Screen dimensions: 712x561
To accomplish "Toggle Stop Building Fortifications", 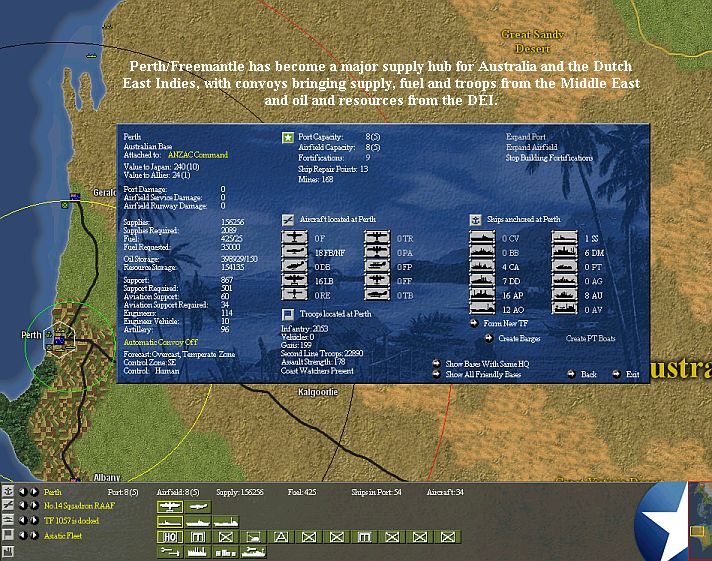I will [549, 158].
